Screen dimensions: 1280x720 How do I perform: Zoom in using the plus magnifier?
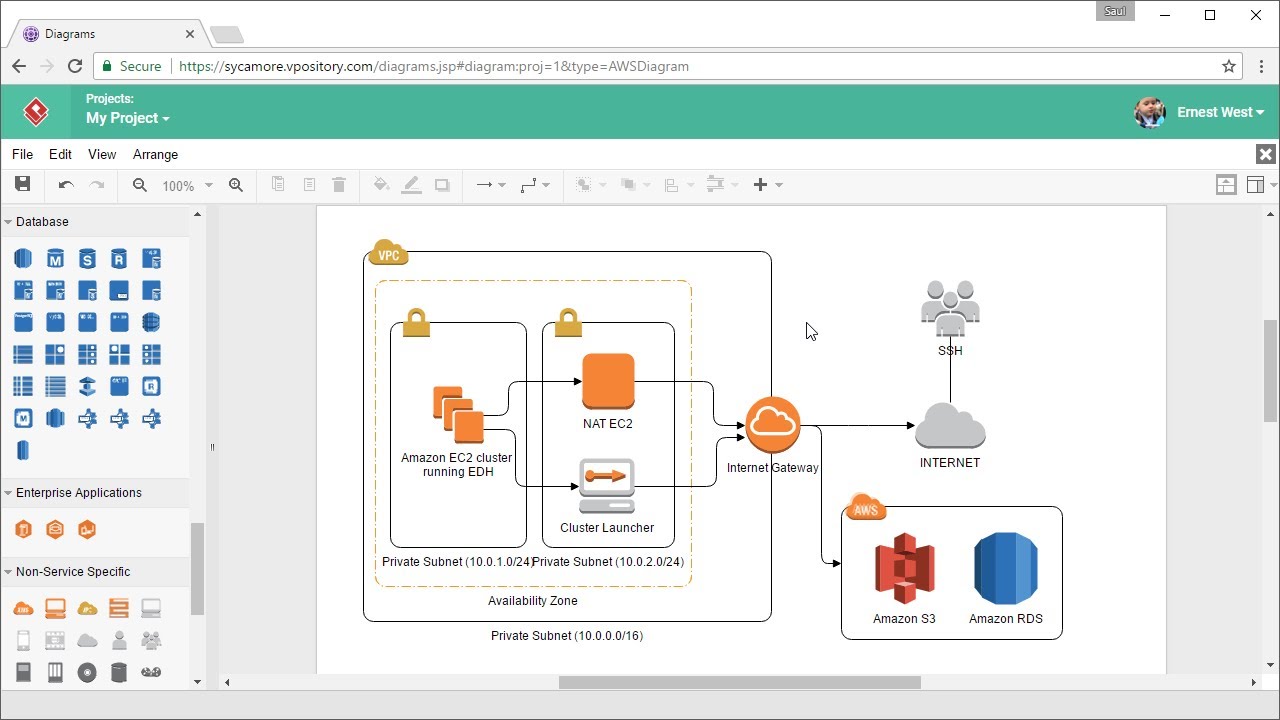236,185
